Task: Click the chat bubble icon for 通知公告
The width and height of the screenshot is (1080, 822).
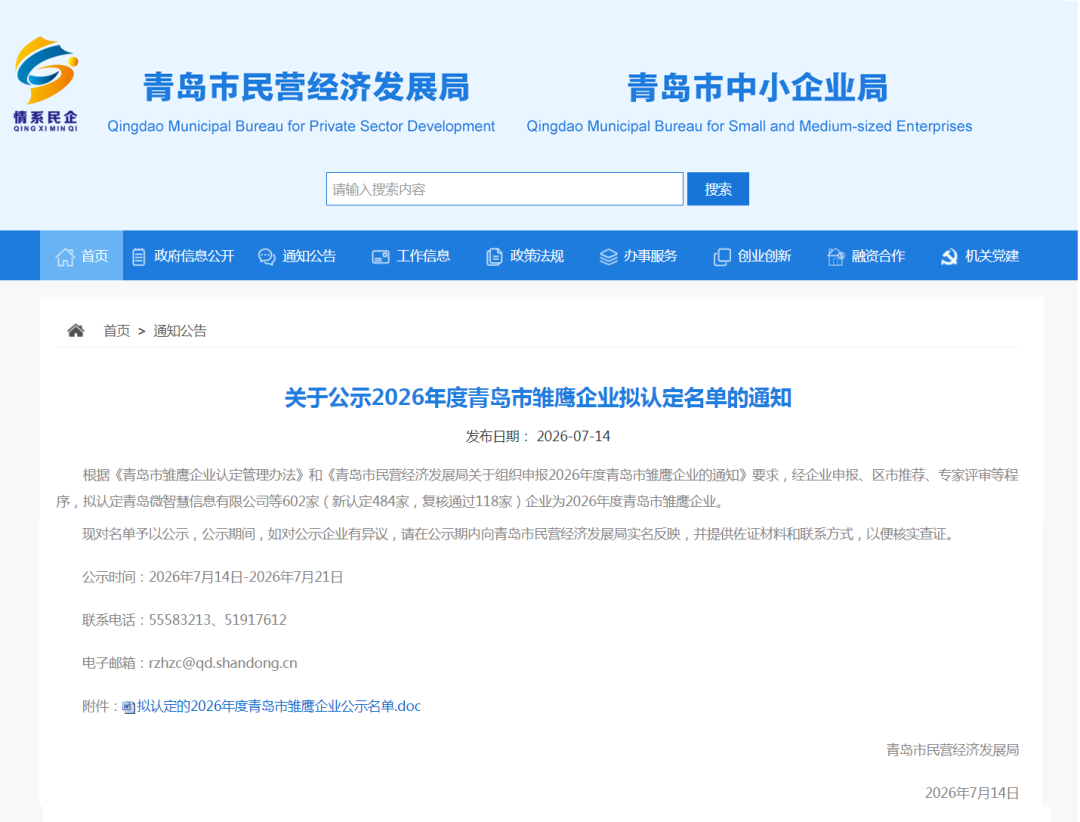Action: (267, 257)
